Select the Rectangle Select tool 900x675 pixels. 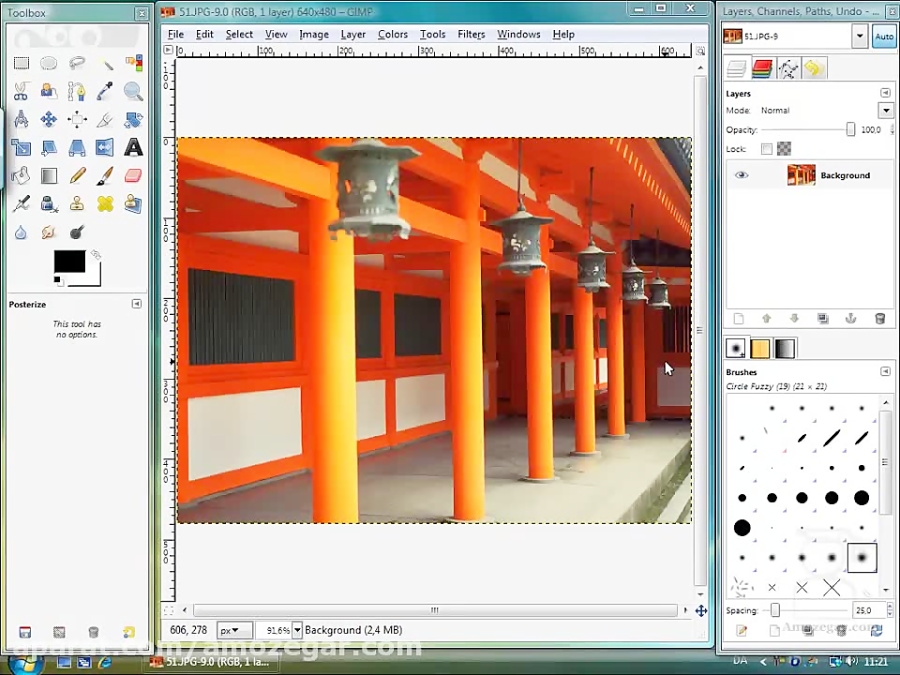coord(21,63)
